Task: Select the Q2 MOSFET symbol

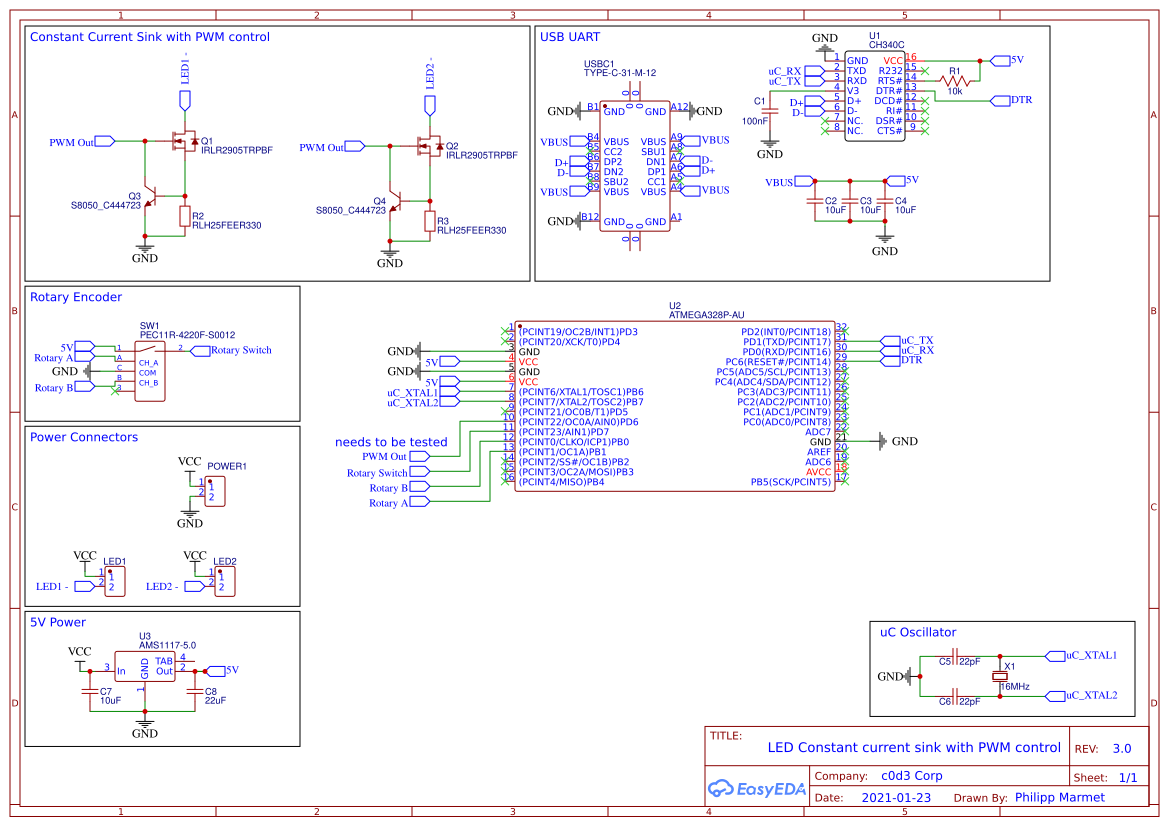Action: point(429,146)
